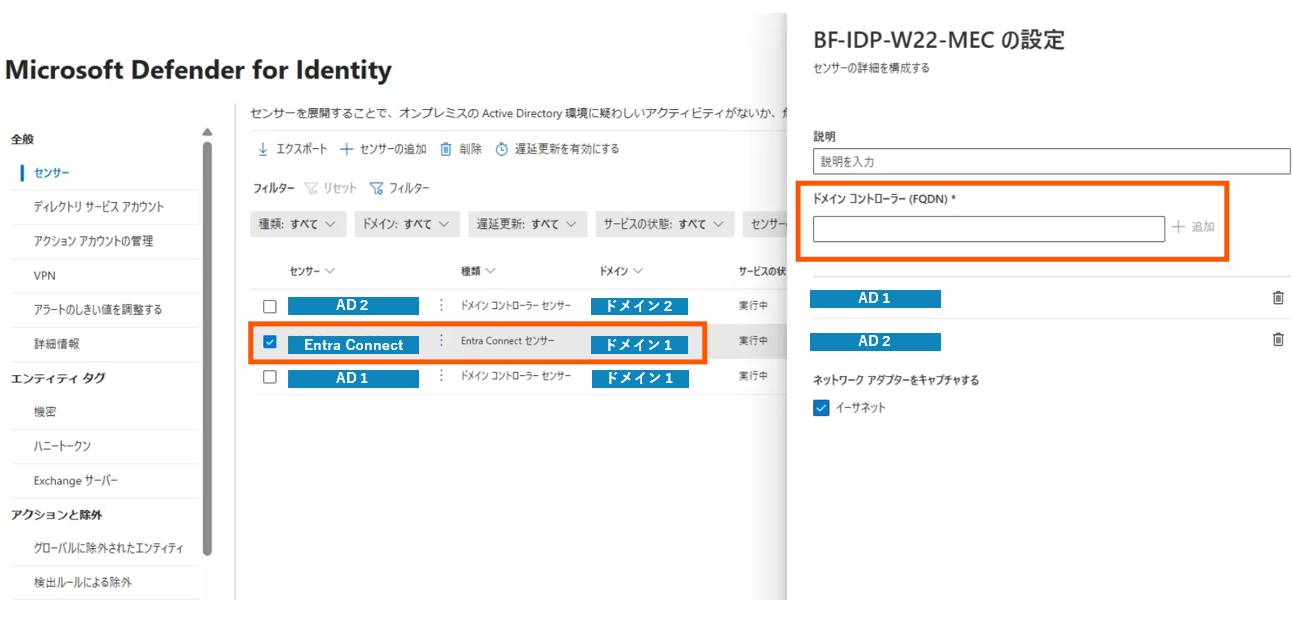Disable the イーサネット adapter capture checkbox
Image resolution: width=1292 pixels, height=620 pixels.
point(821,407)
